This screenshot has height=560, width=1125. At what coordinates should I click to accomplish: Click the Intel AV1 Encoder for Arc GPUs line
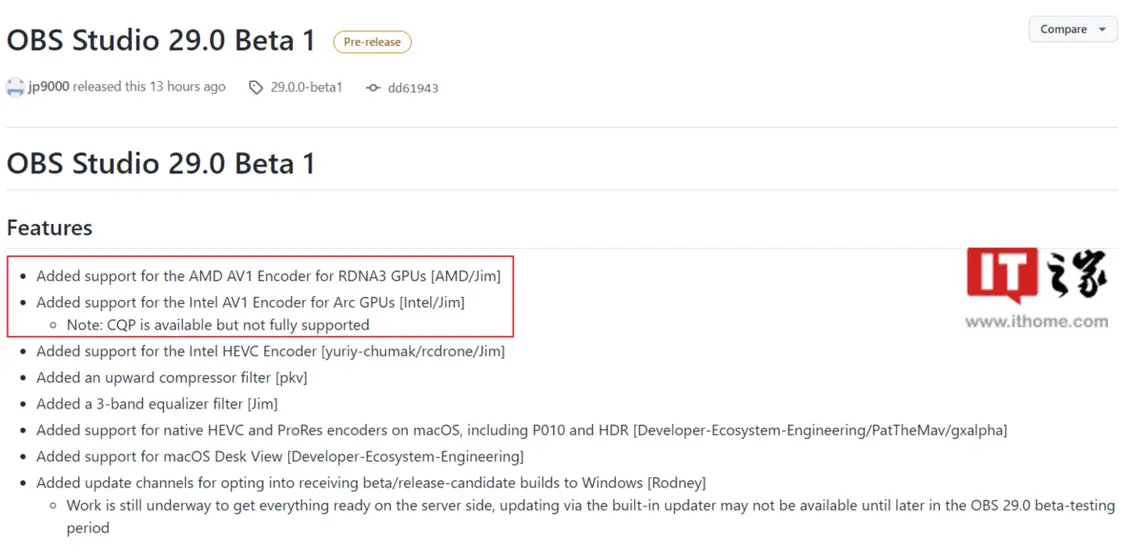pyautogui.click(x=250, y=303)
